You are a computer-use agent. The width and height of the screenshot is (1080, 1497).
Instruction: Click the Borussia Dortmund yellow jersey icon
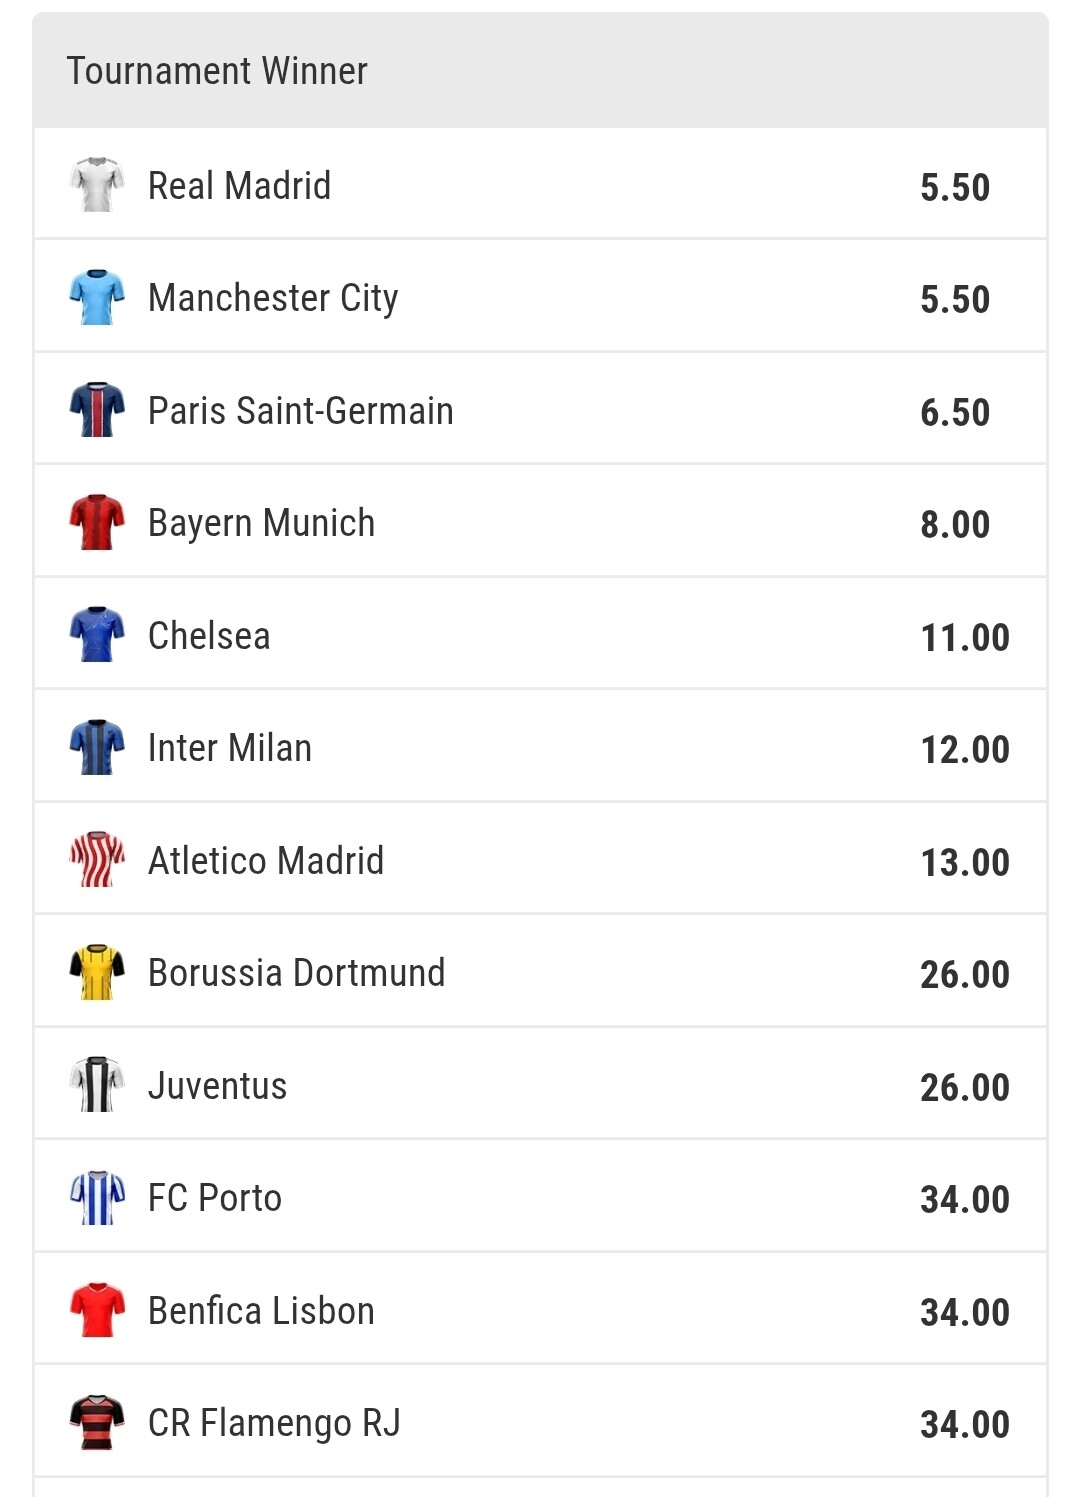[x=97, y=972]
